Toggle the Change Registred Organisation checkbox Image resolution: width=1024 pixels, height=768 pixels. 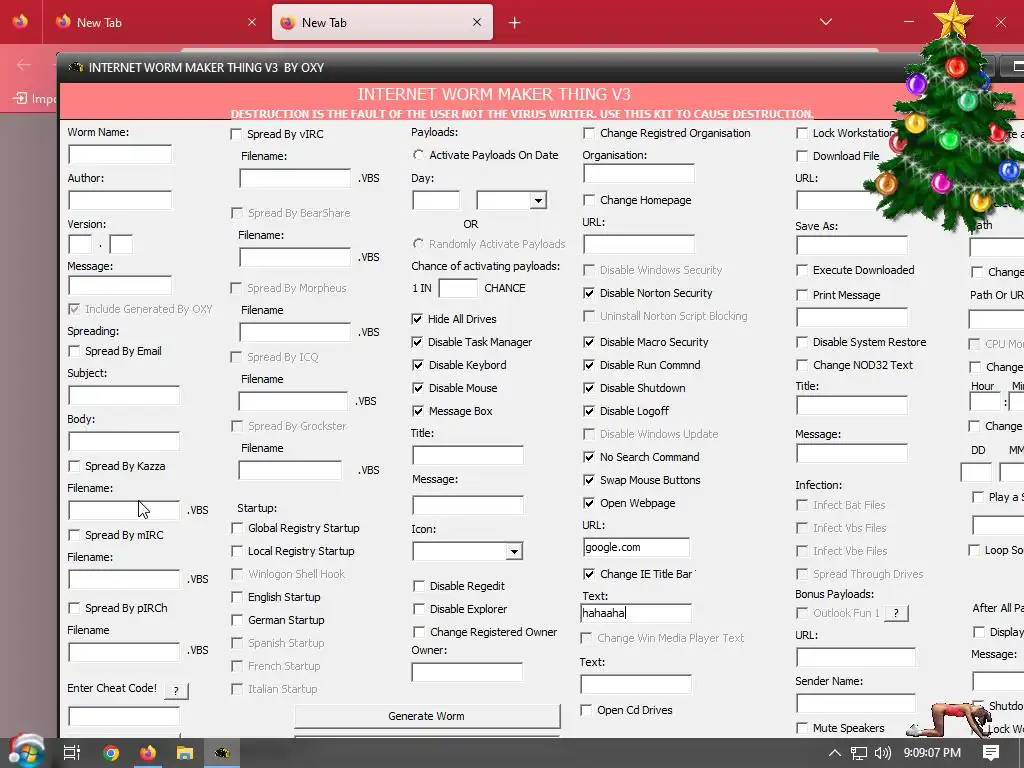click(588, 133)
